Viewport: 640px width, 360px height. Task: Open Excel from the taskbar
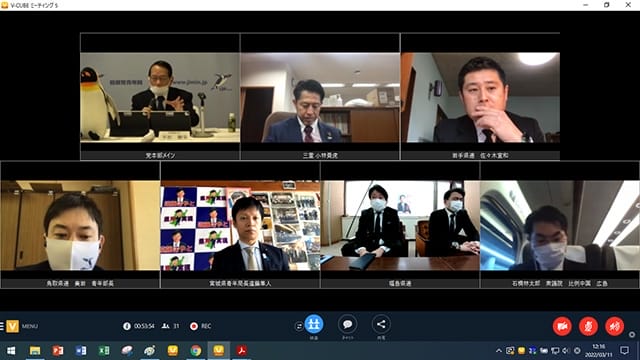pyautogui.click(x=104, y=351)
